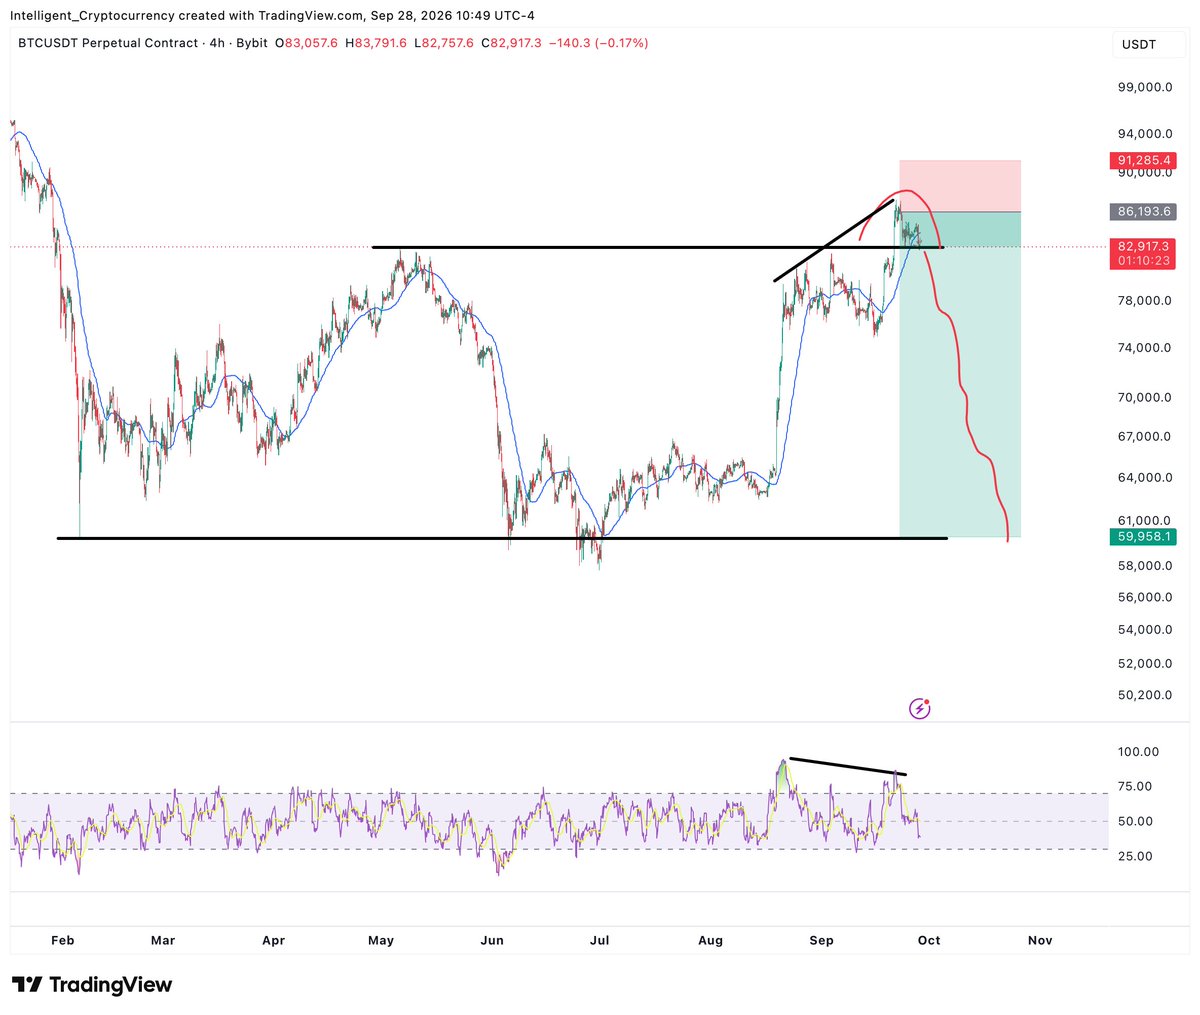Click the 78,000.0 price scale label
Image resolution: width=1200 pixels, height=1015 pixels.
click(1145, 301)
